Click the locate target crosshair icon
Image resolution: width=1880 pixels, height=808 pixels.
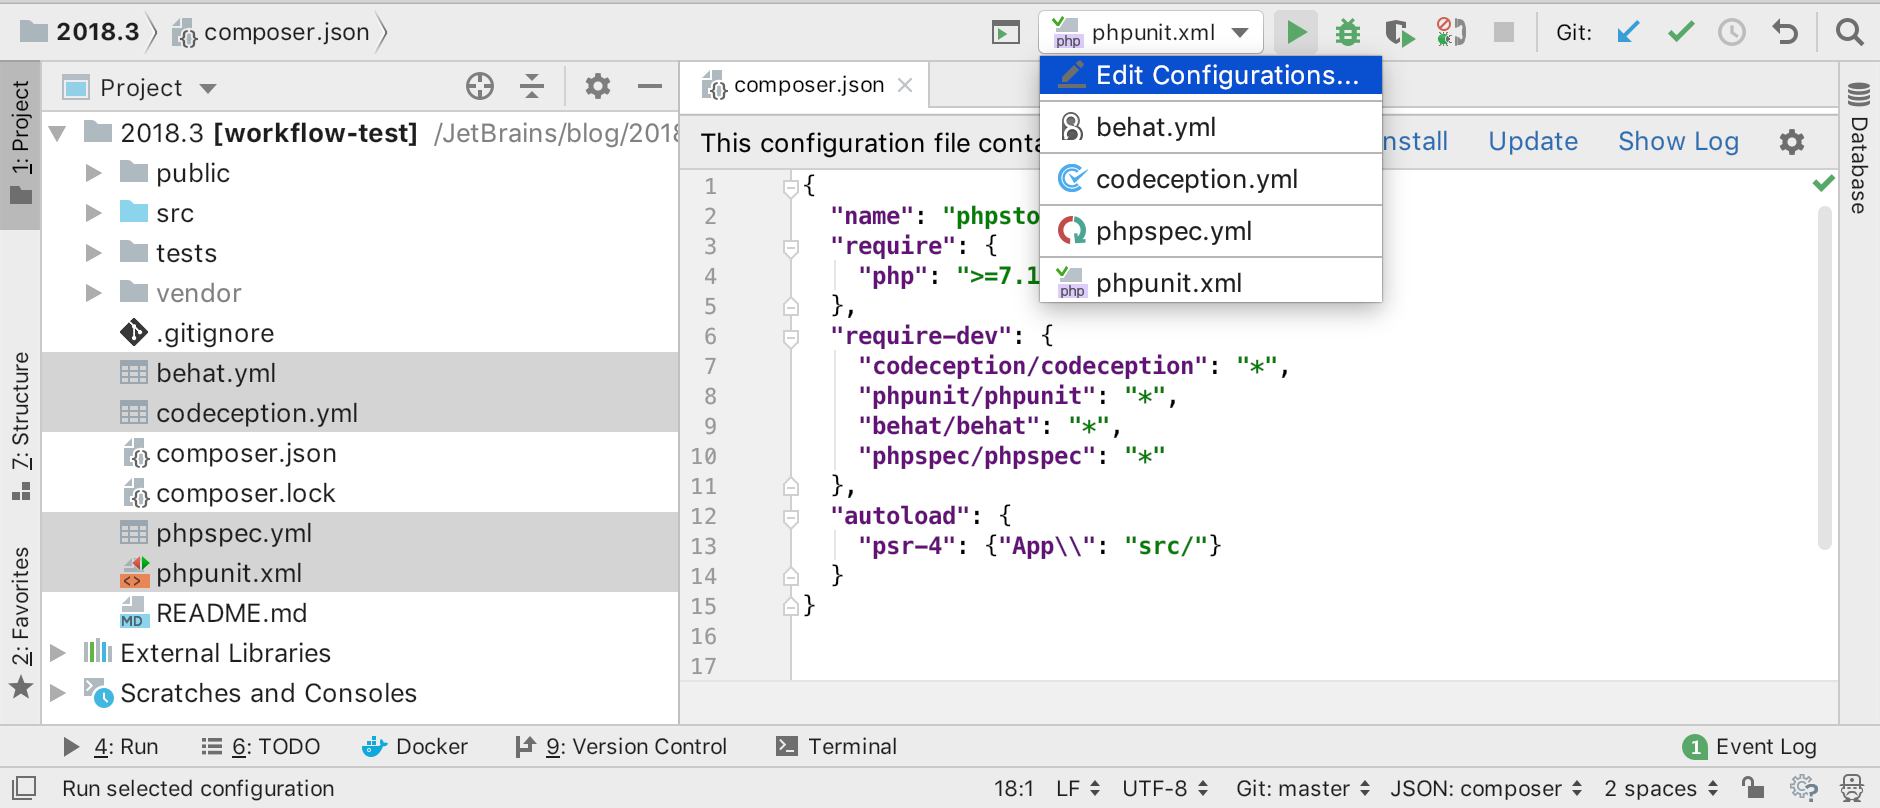[x=480, y=87]
